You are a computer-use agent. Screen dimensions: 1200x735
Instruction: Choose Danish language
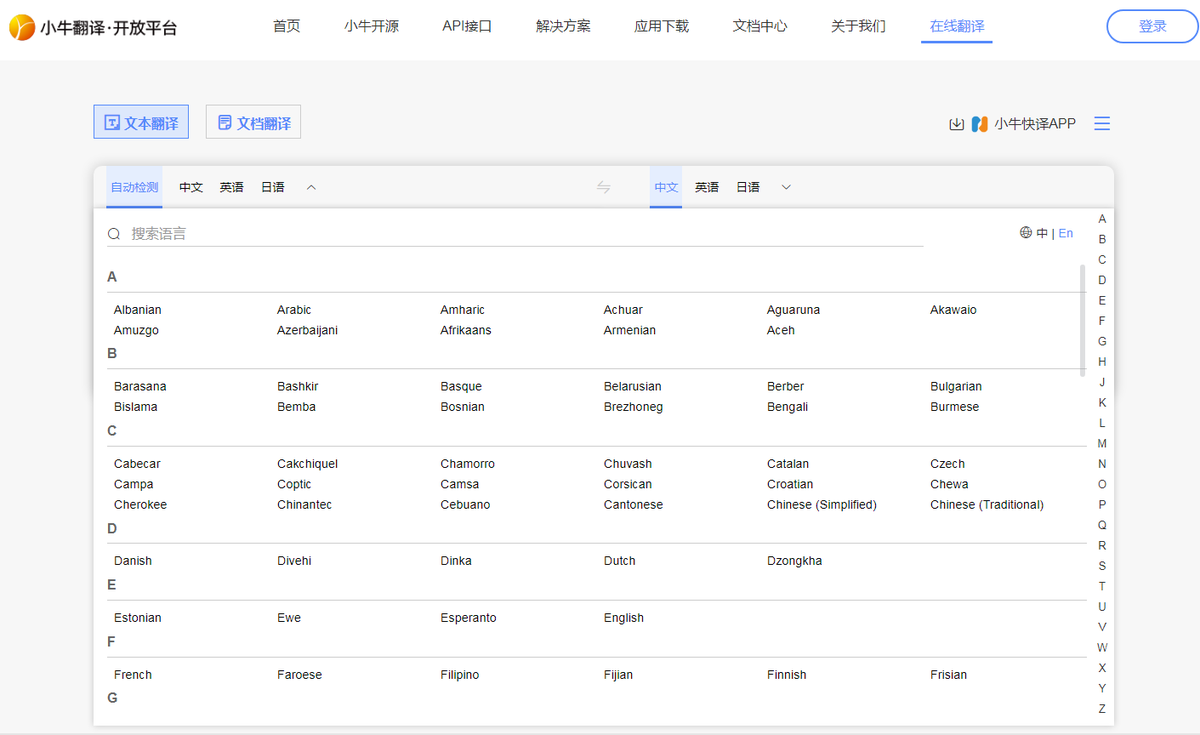point(133,561)
